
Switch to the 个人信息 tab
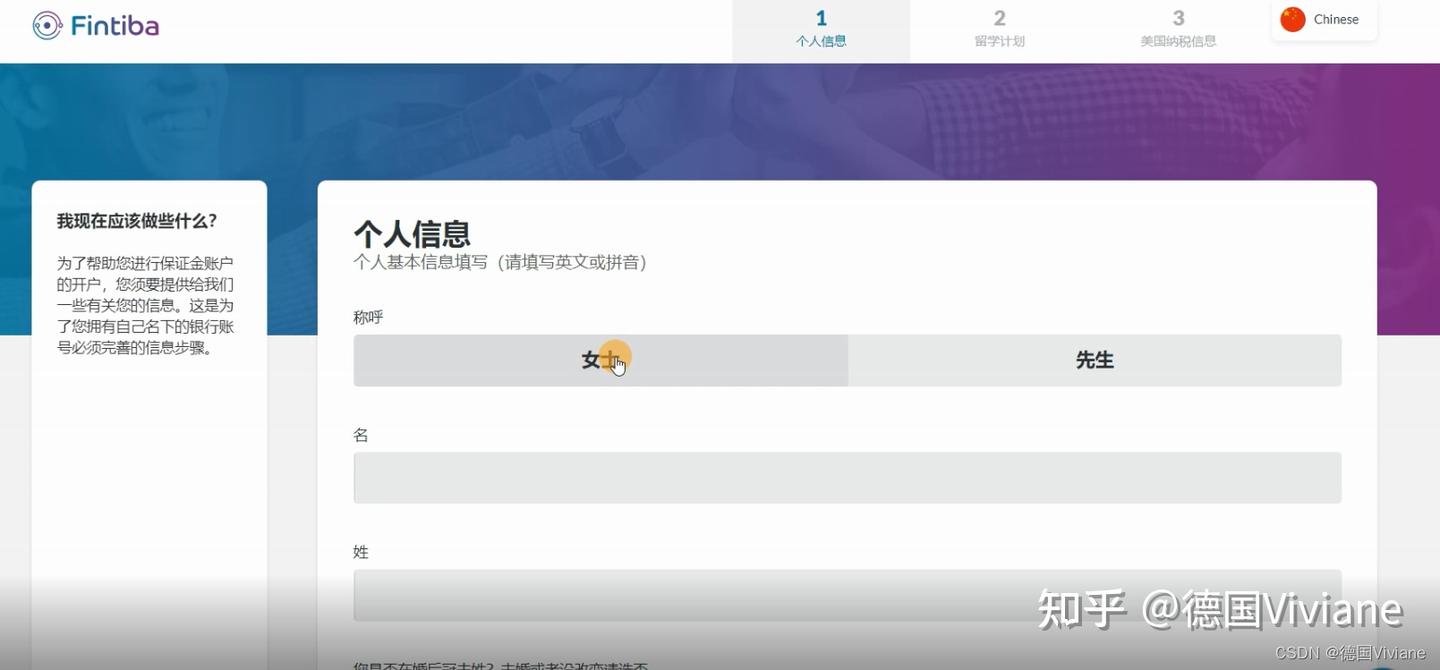pos(821,30)
